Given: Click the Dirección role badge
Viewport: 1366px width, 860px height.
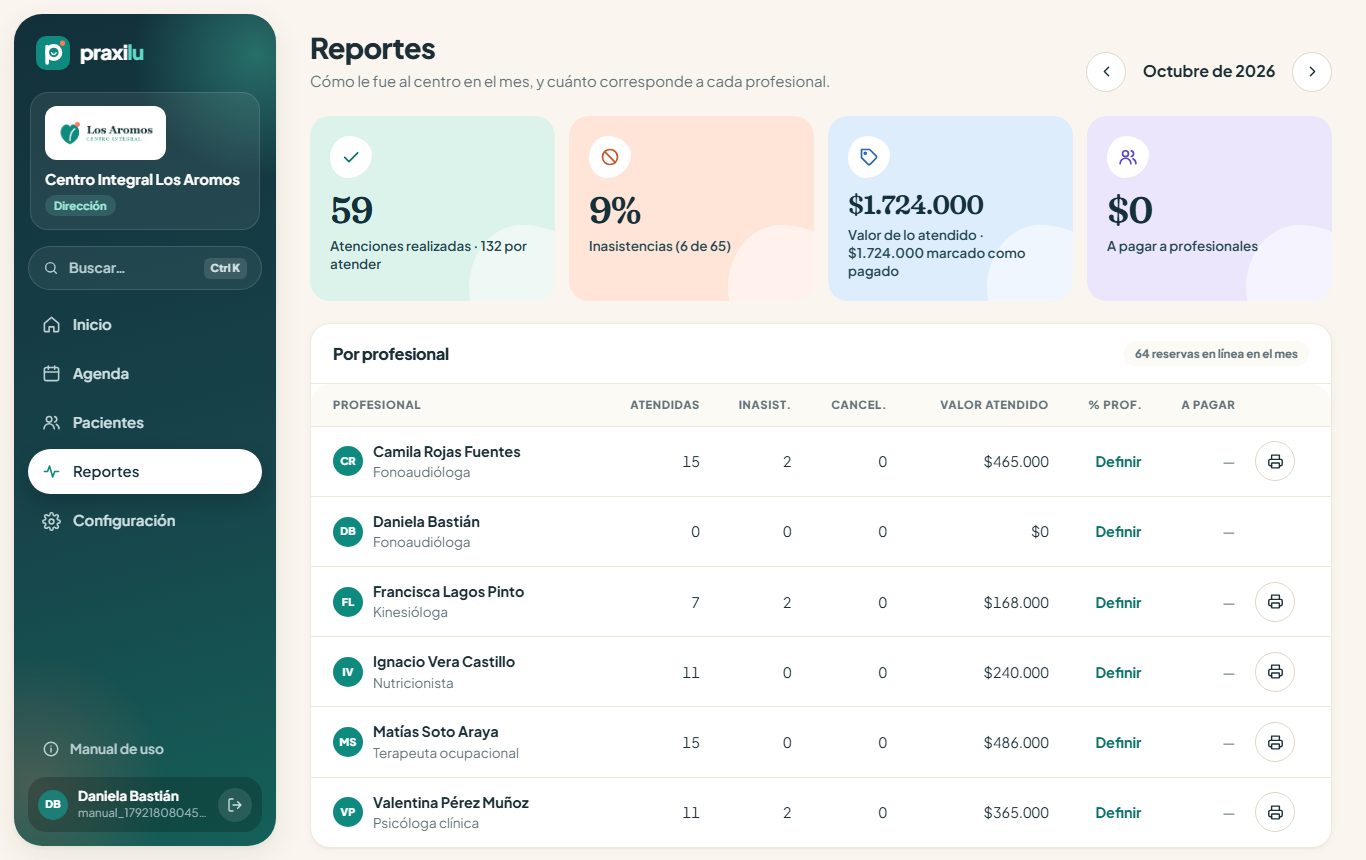Looking at the screenshot, I should (80, 206).
